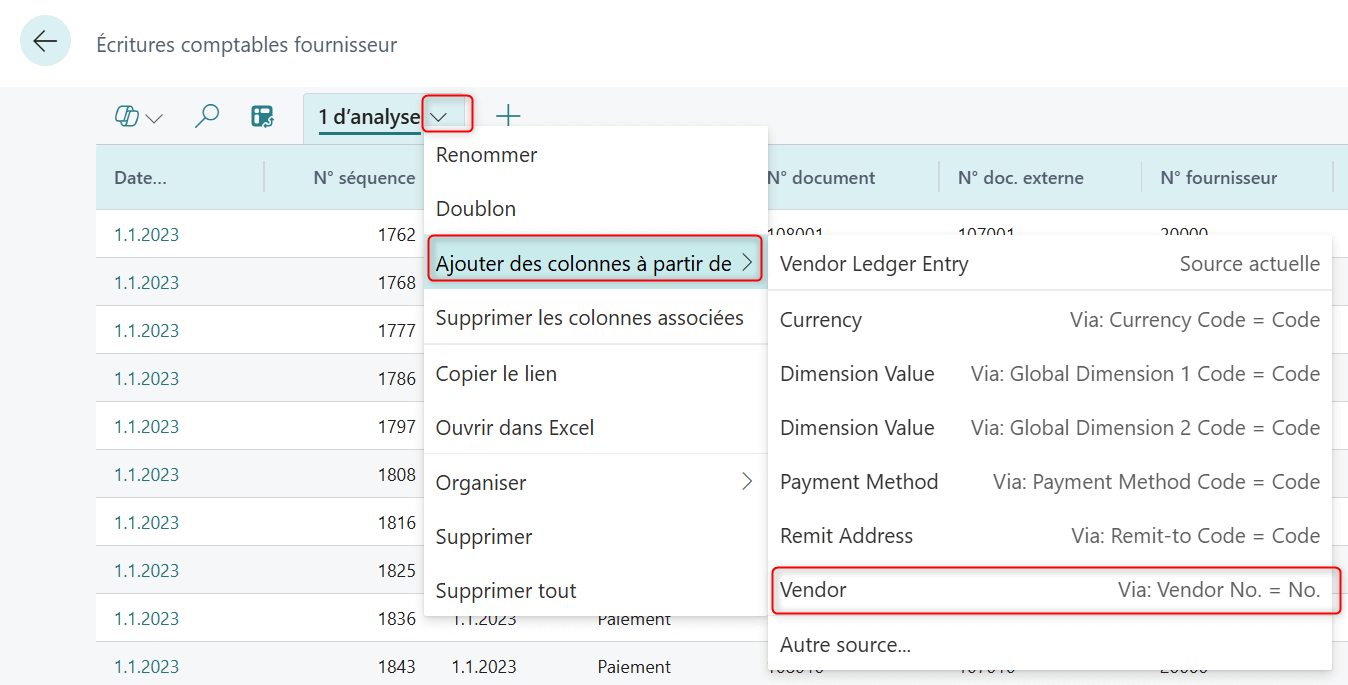1348x685 pixels.
Task: Select the '1 d'analyse' tab
Action: 368,117
